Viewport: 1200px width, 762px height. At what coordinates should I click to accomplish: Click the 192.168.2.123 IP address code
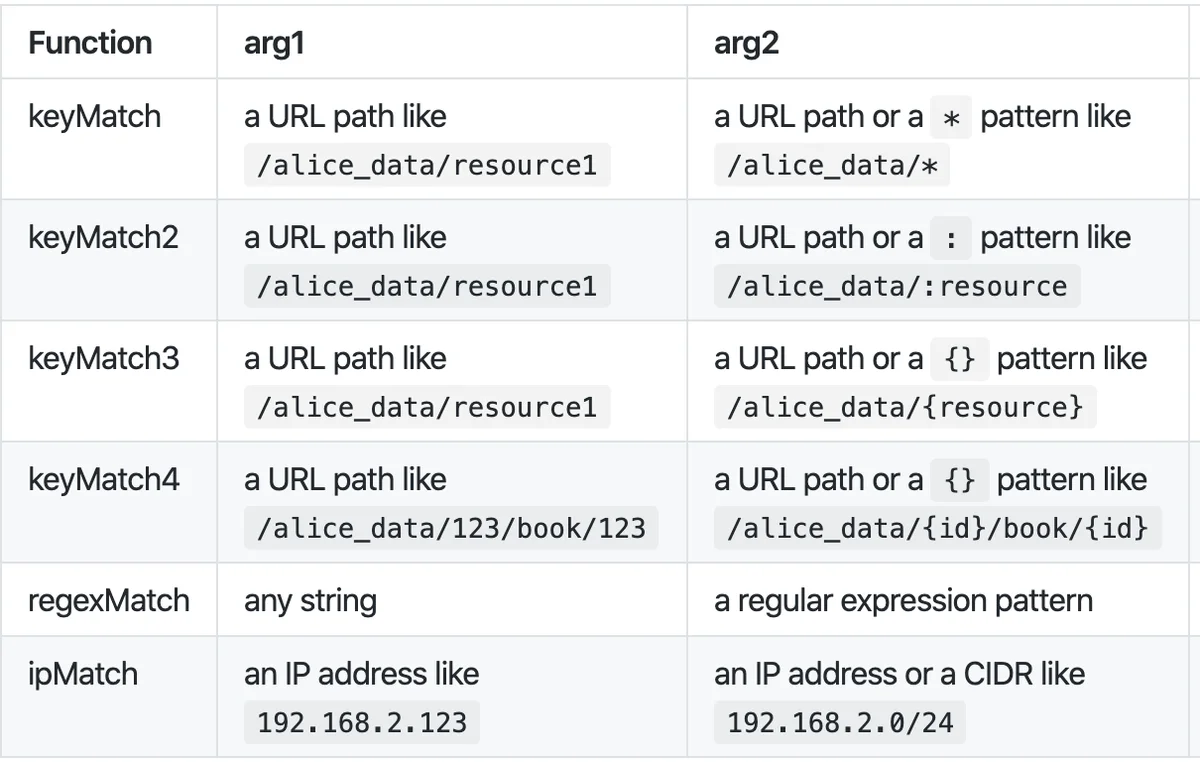(362, 723)
